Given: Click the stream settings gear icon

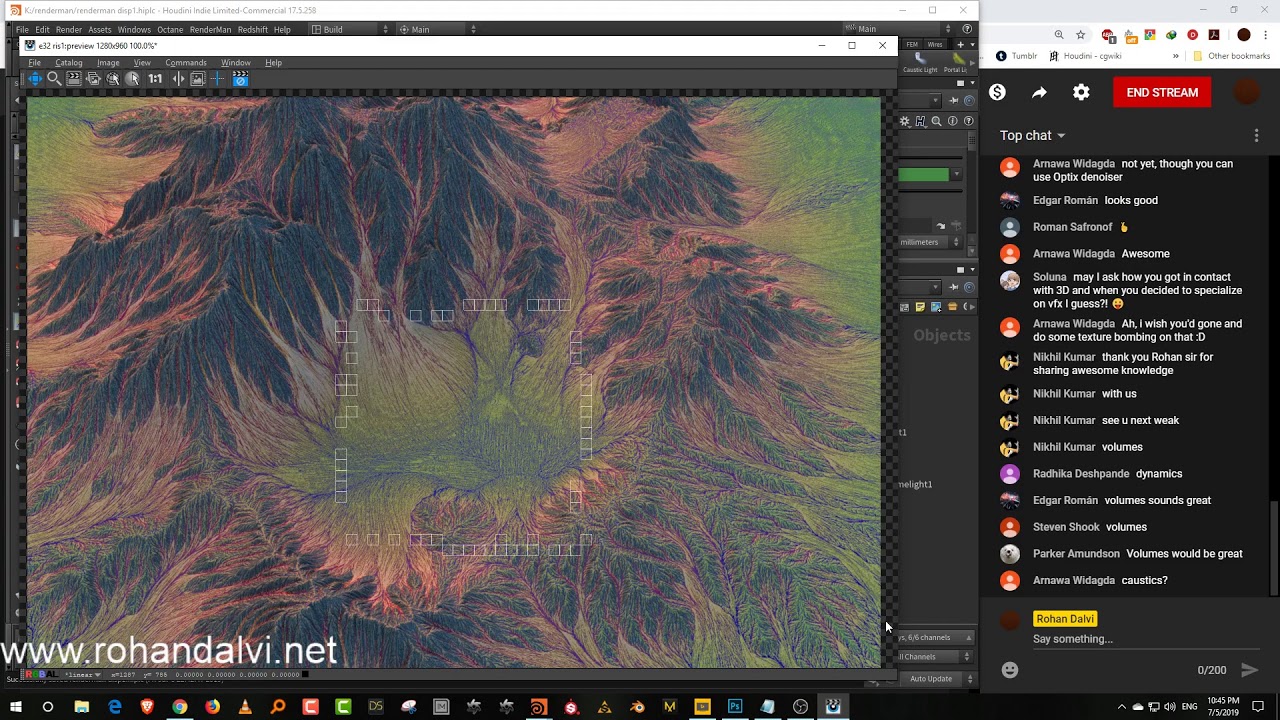Looking at the screenshot, I should tap(1081, 92).
